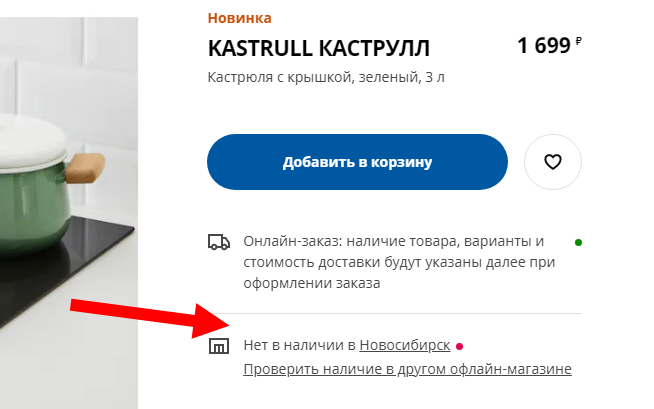This screenshot has width=654, height=409.
Task: Add the pot to favorites with heart icon
Action: click(553, 162)
